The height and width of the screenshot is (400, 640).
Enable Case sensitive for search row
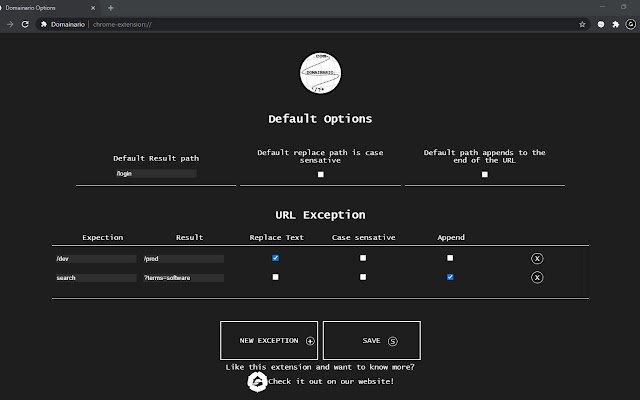(x=363, y=277)
